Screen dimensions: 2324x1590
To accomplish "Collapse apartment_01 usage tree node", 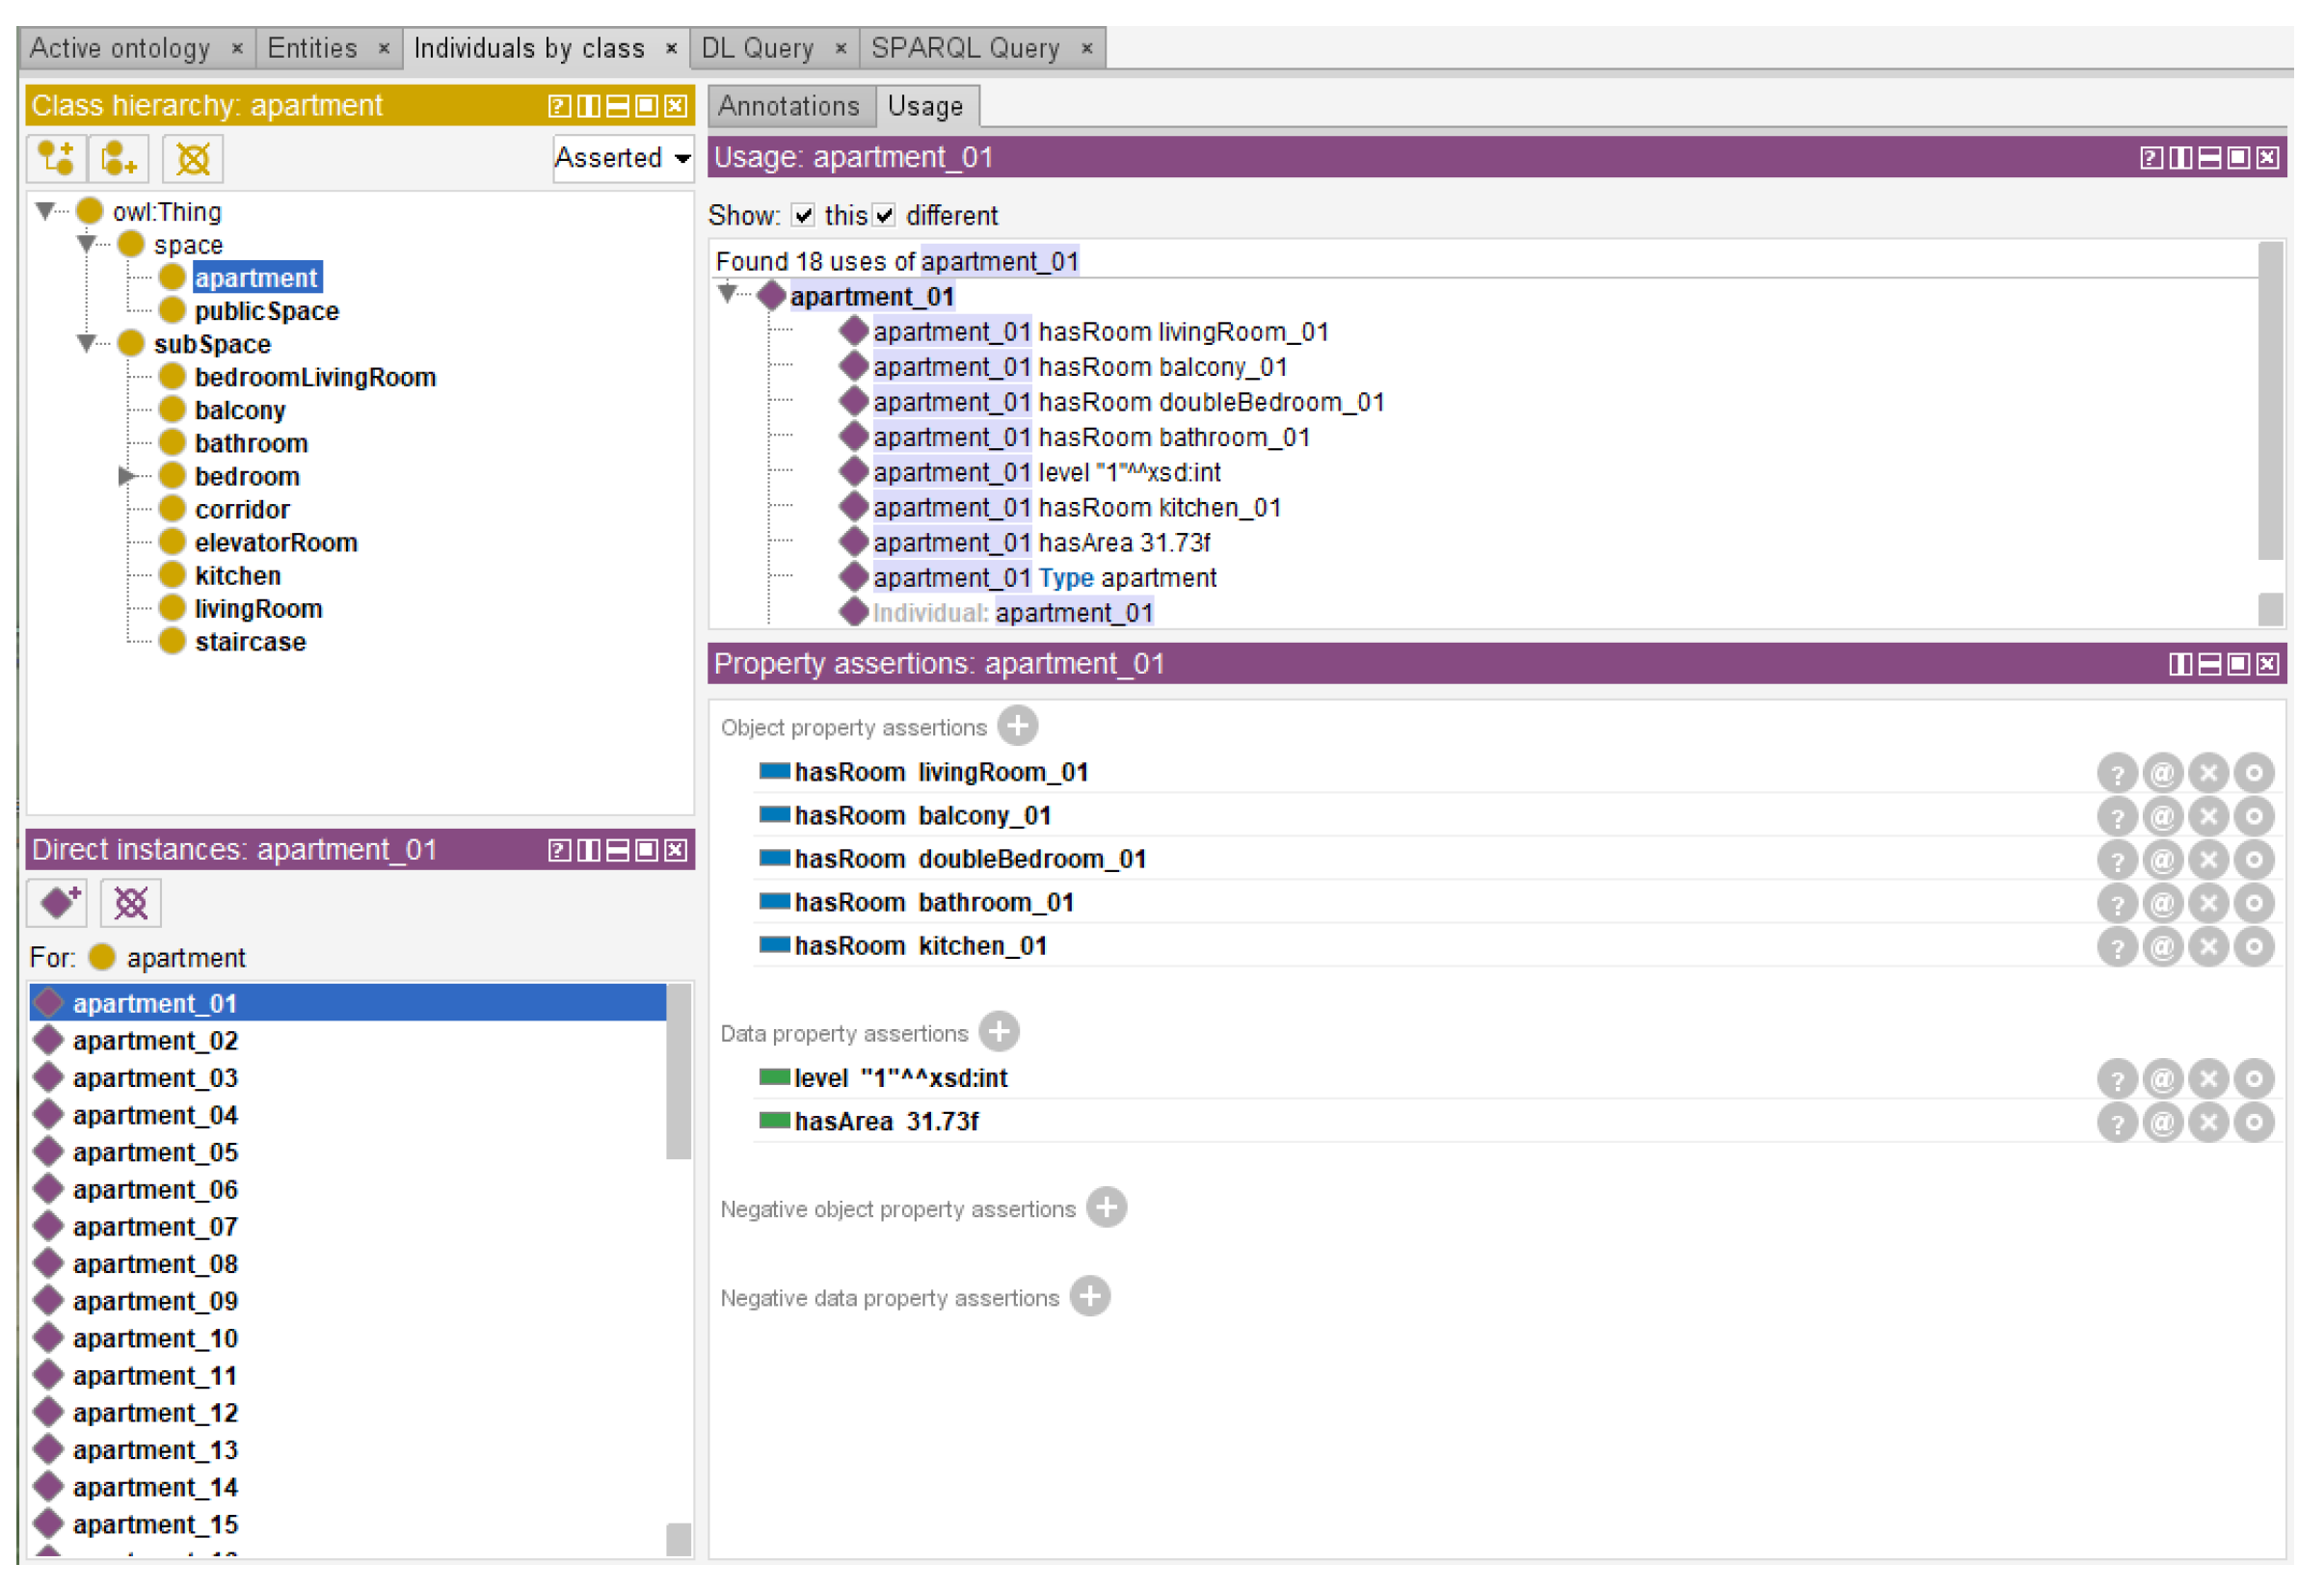I will coord(729,295).
